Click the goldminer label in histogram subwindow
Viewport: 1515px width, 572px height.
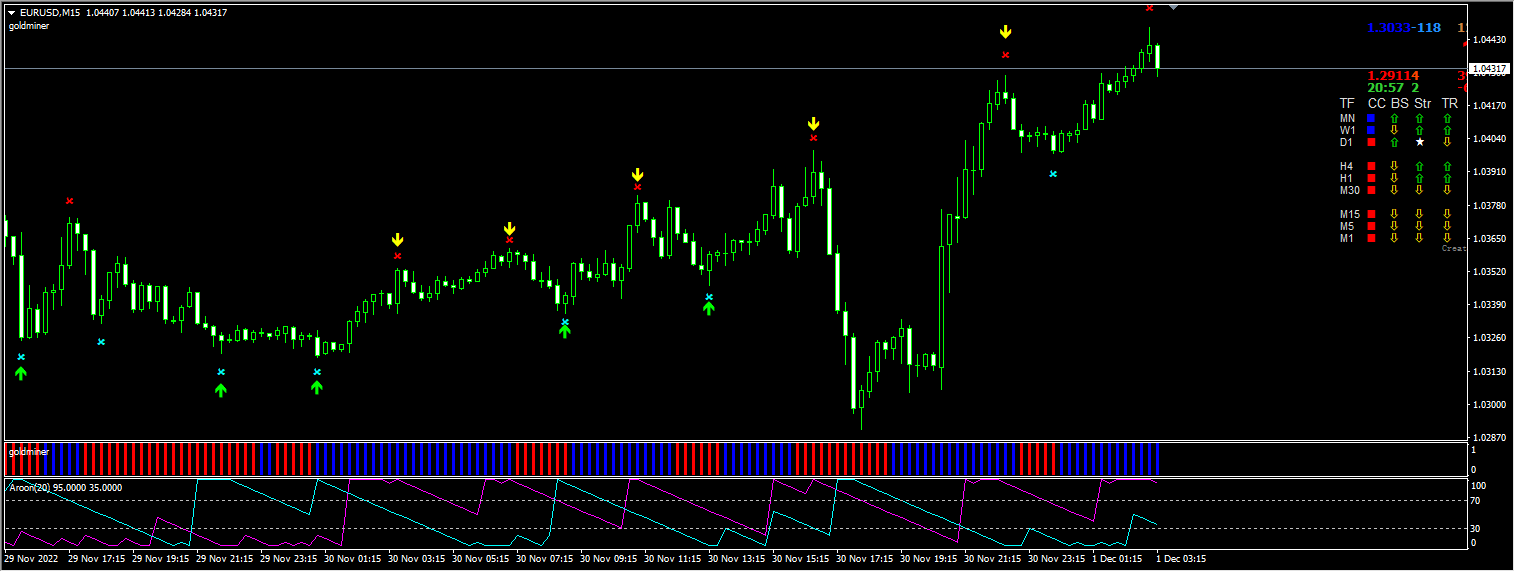click(x=29, y=452)
